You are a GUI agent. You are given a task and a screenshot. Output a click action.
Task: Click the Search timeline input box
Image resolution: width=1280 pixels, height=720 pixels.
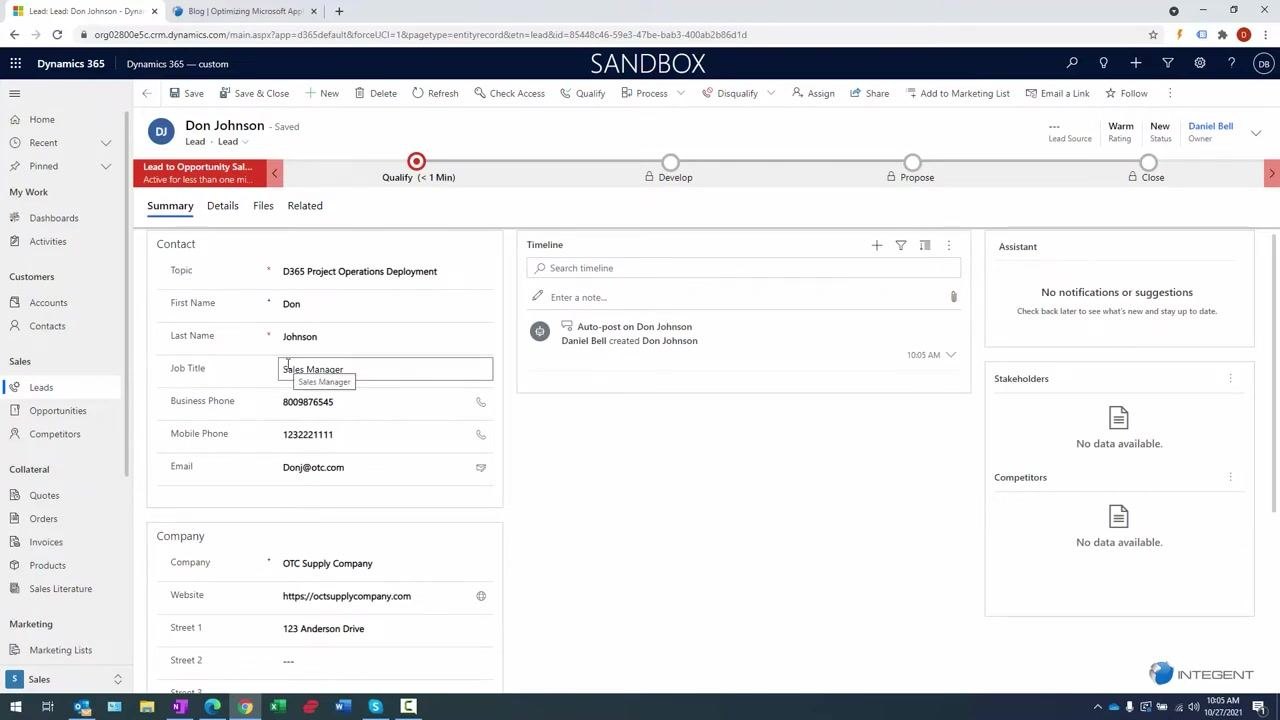744,268
